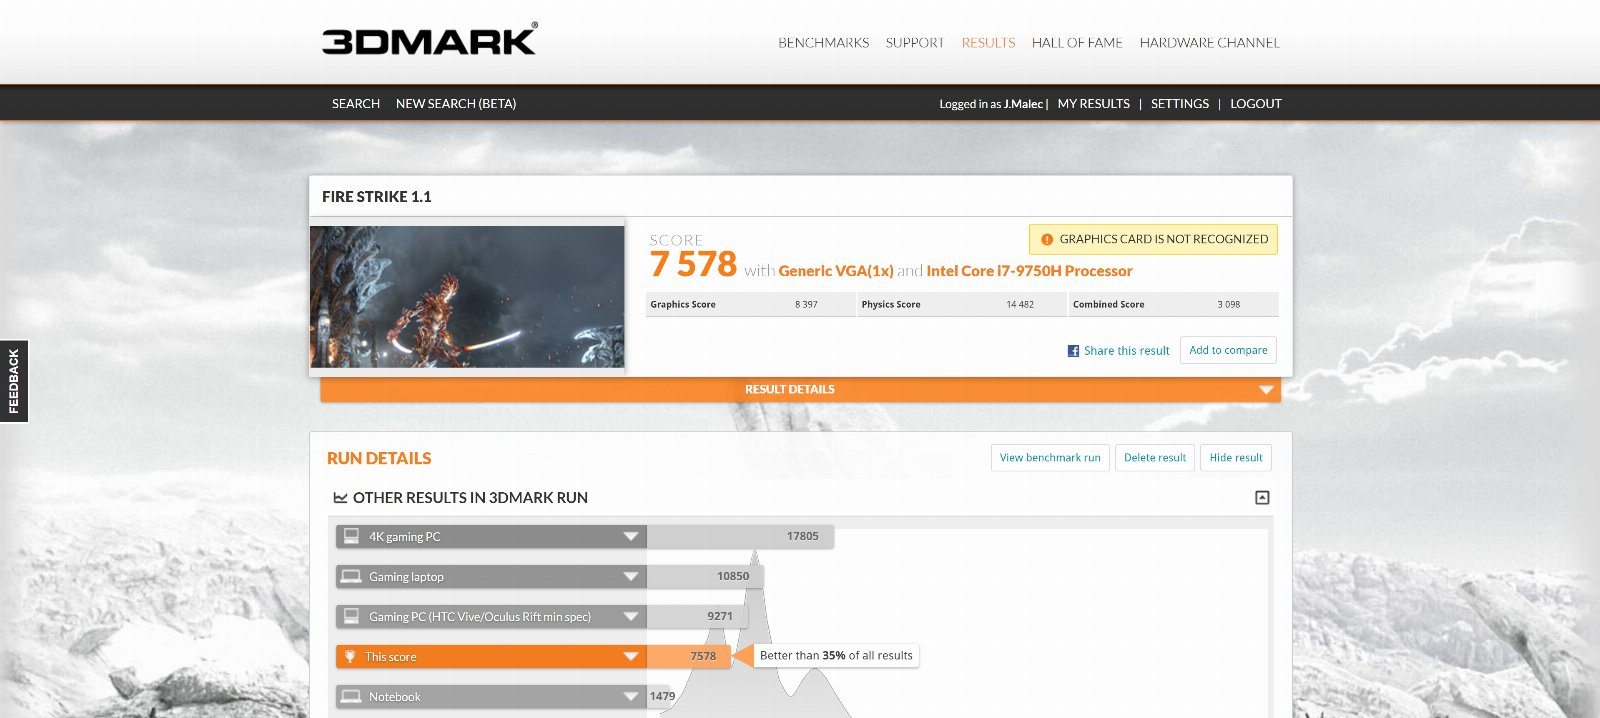Click the This score trophy icon
Viewport: 1600px width, 718px height.
coord(350,657)
